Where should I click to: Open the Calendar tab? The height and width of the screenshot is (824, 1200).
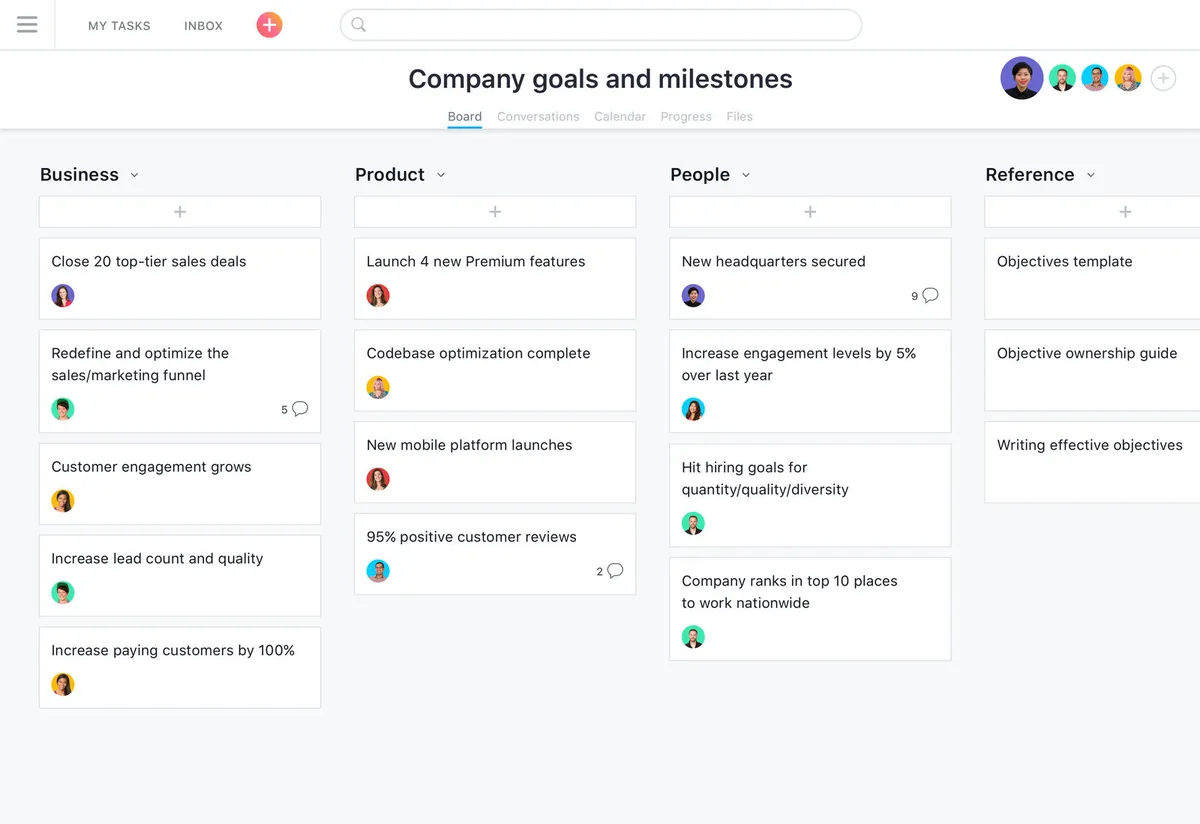[620, 117]
